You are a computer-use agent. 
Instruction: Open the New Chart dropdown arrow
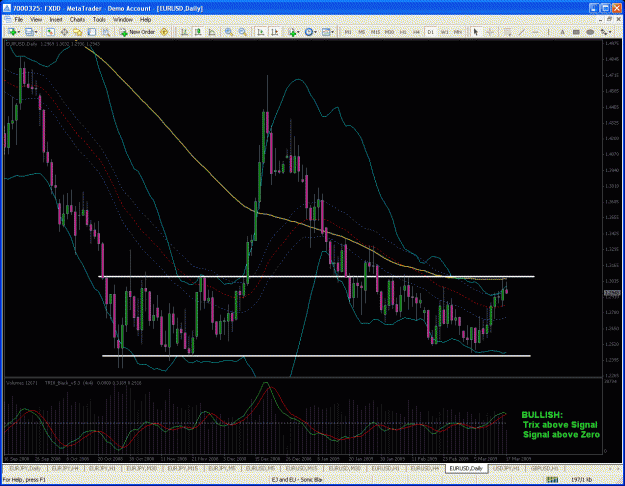pos(18,32)
